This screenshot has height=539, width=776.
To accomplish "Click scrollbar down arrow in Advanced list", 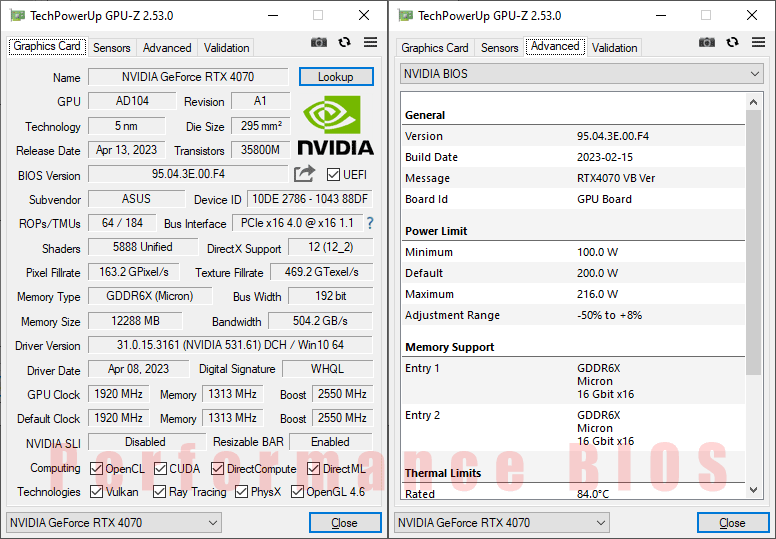I will [753, 490].
